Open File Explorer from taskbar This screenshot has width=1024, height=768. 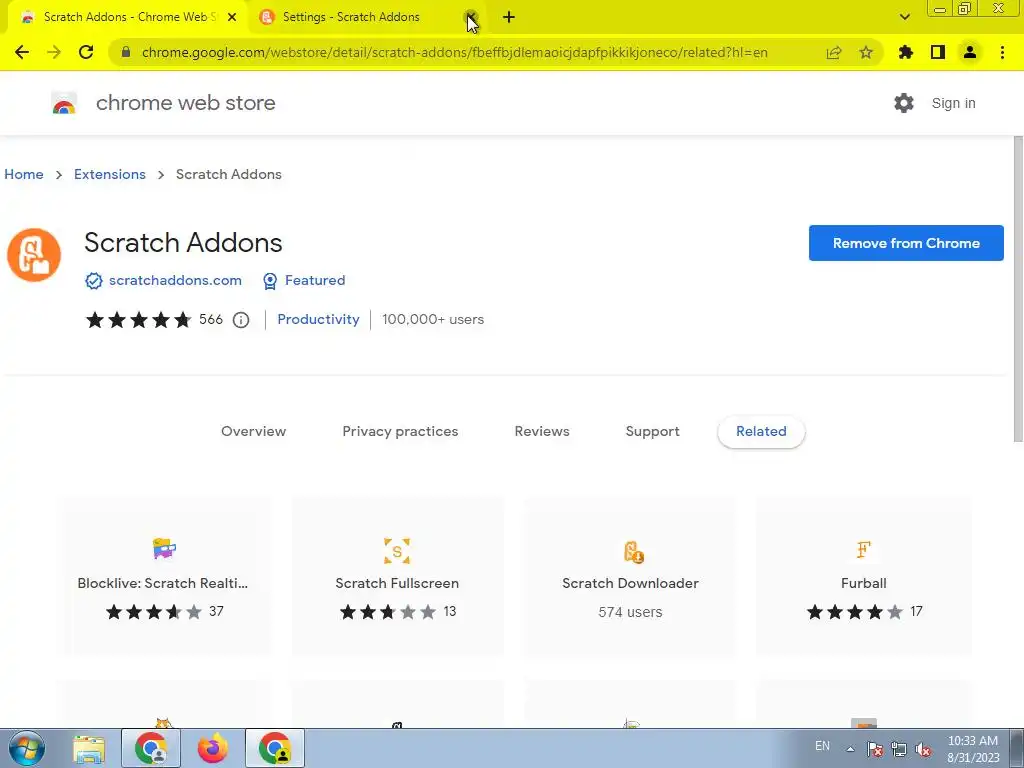tap(89, 748)
